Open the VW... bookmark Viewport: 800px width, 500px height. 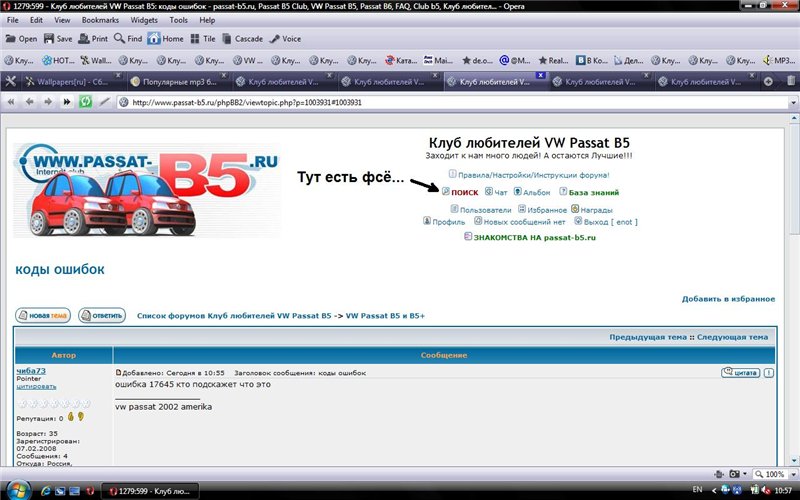click(x=247, y=60)
